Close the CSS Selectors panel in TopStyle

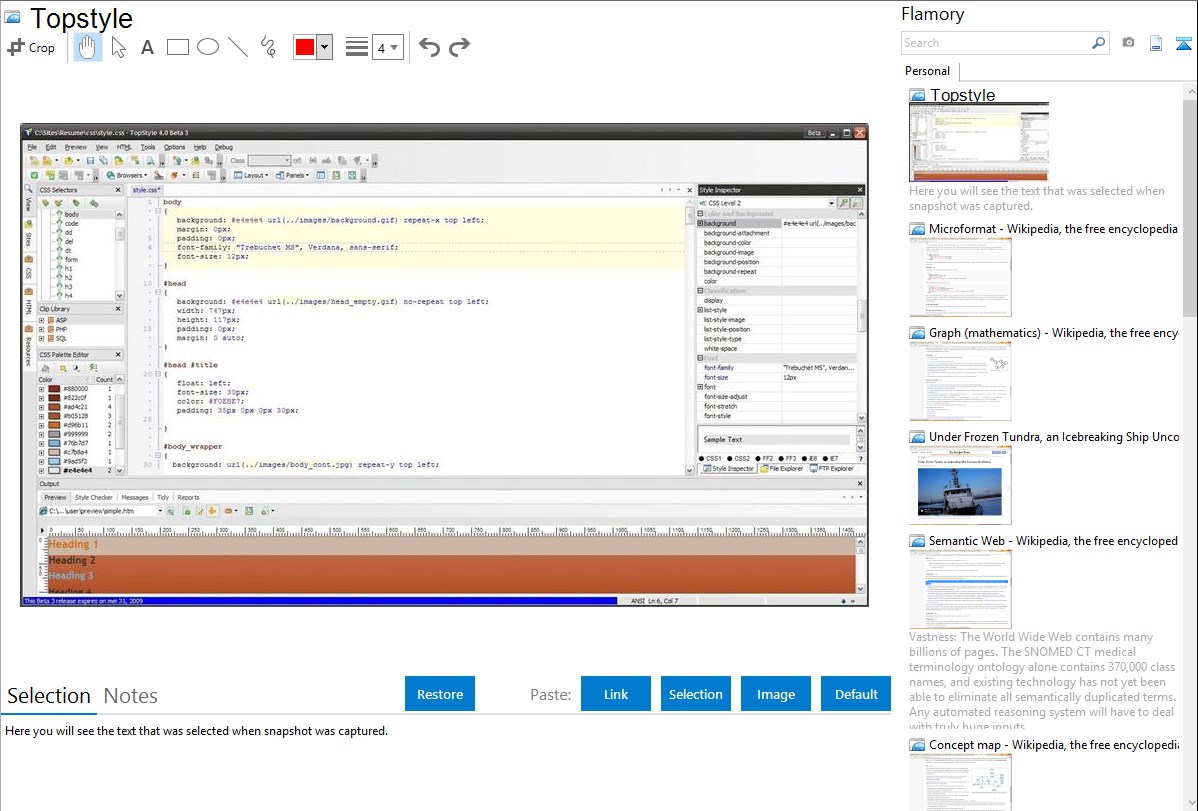point(118,190)
